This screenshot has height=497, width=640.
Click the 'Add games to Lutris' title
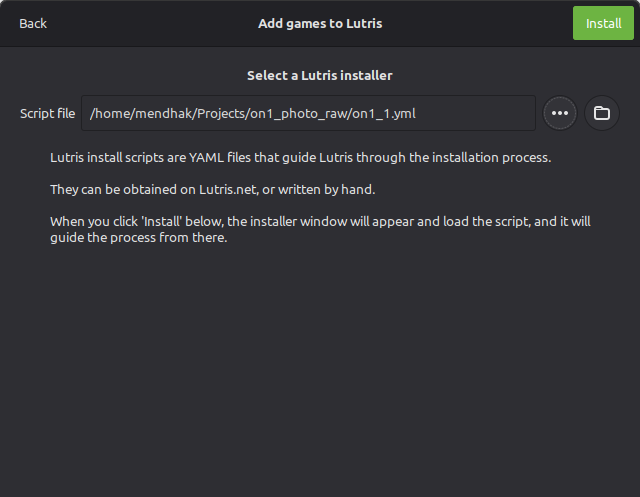pyautogui.click(x=320, y=24)
